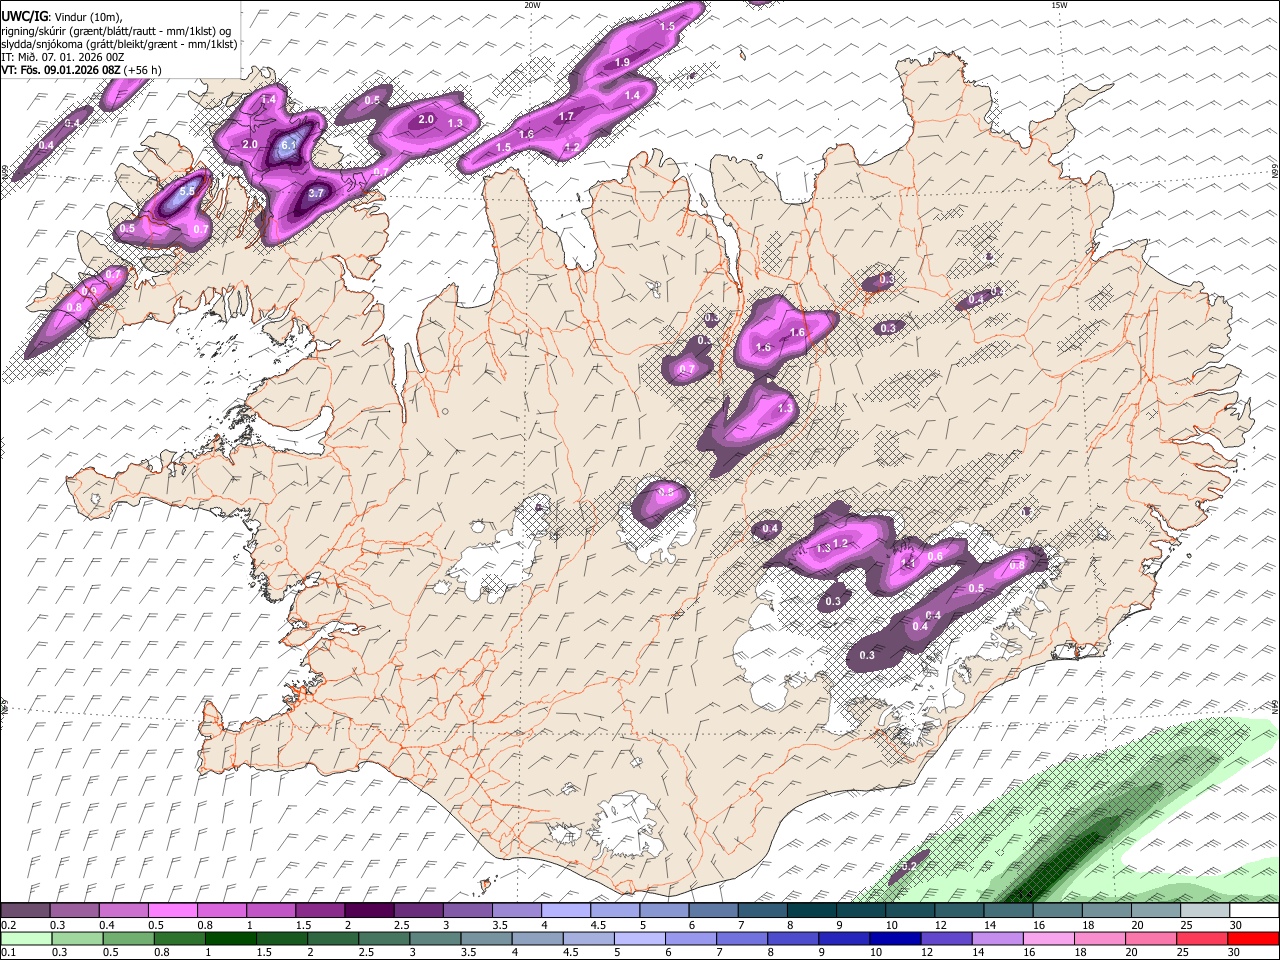
Task: Click the 0.2 map value off the southeast coast
Action: pyautogui.click(x=910, y=866)
